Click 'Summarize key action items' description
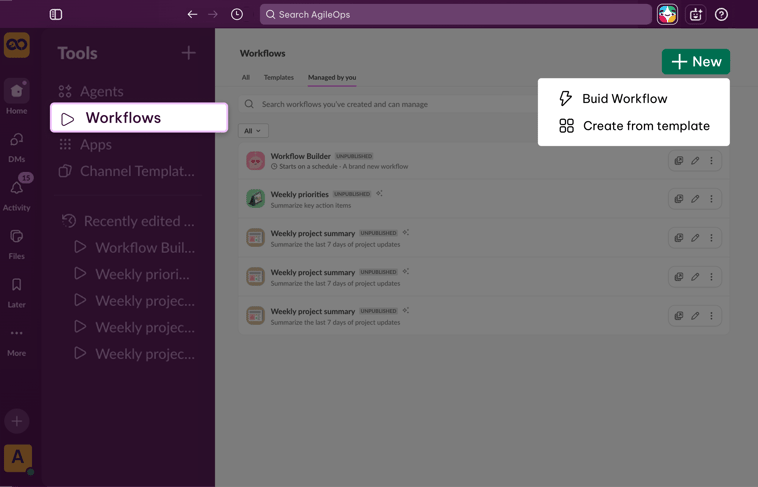The height and width of the screenshot is (487, 758). pos(311,206)
